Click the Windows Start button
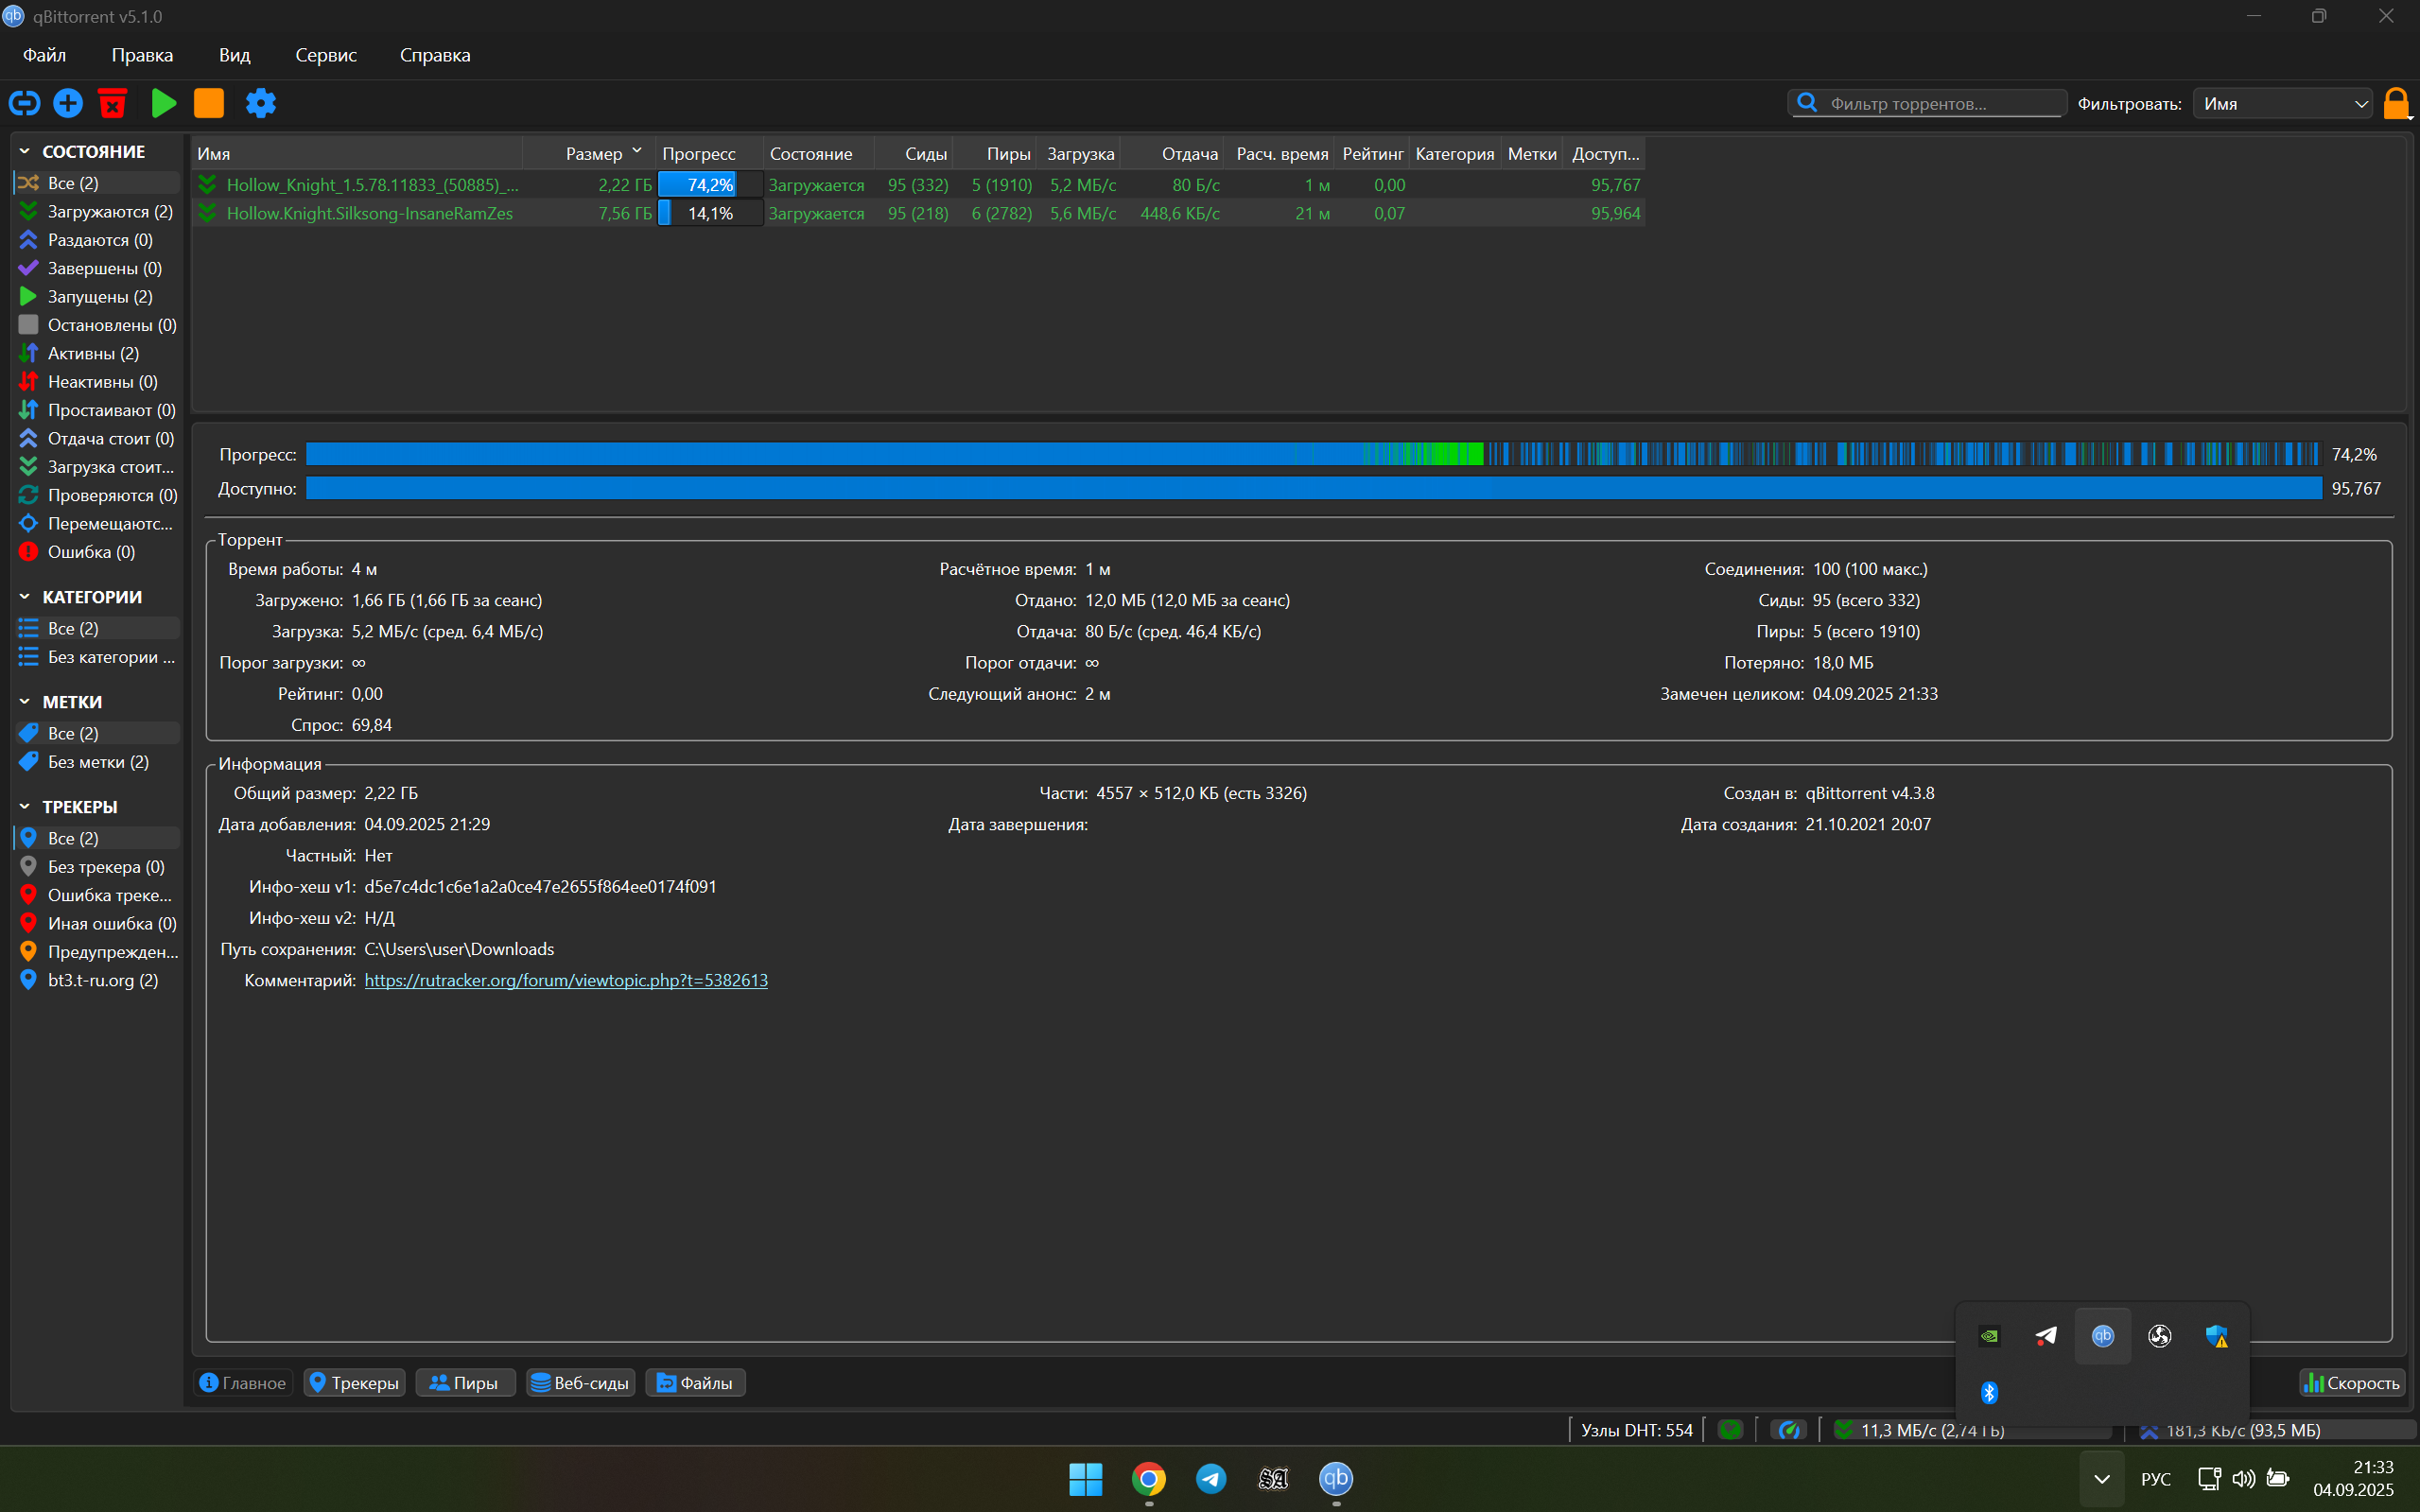The width and height of the screenshot is (2420, 1512). tap(1085, 1478)
